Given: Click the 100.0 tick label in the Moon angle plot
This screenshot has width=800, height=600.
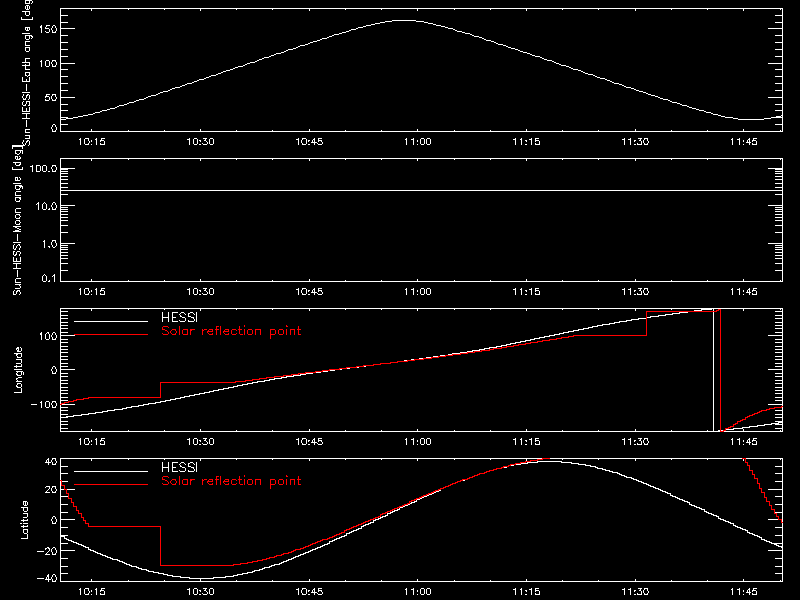Looking at the screenshot, I should click(x=44, y=169).
